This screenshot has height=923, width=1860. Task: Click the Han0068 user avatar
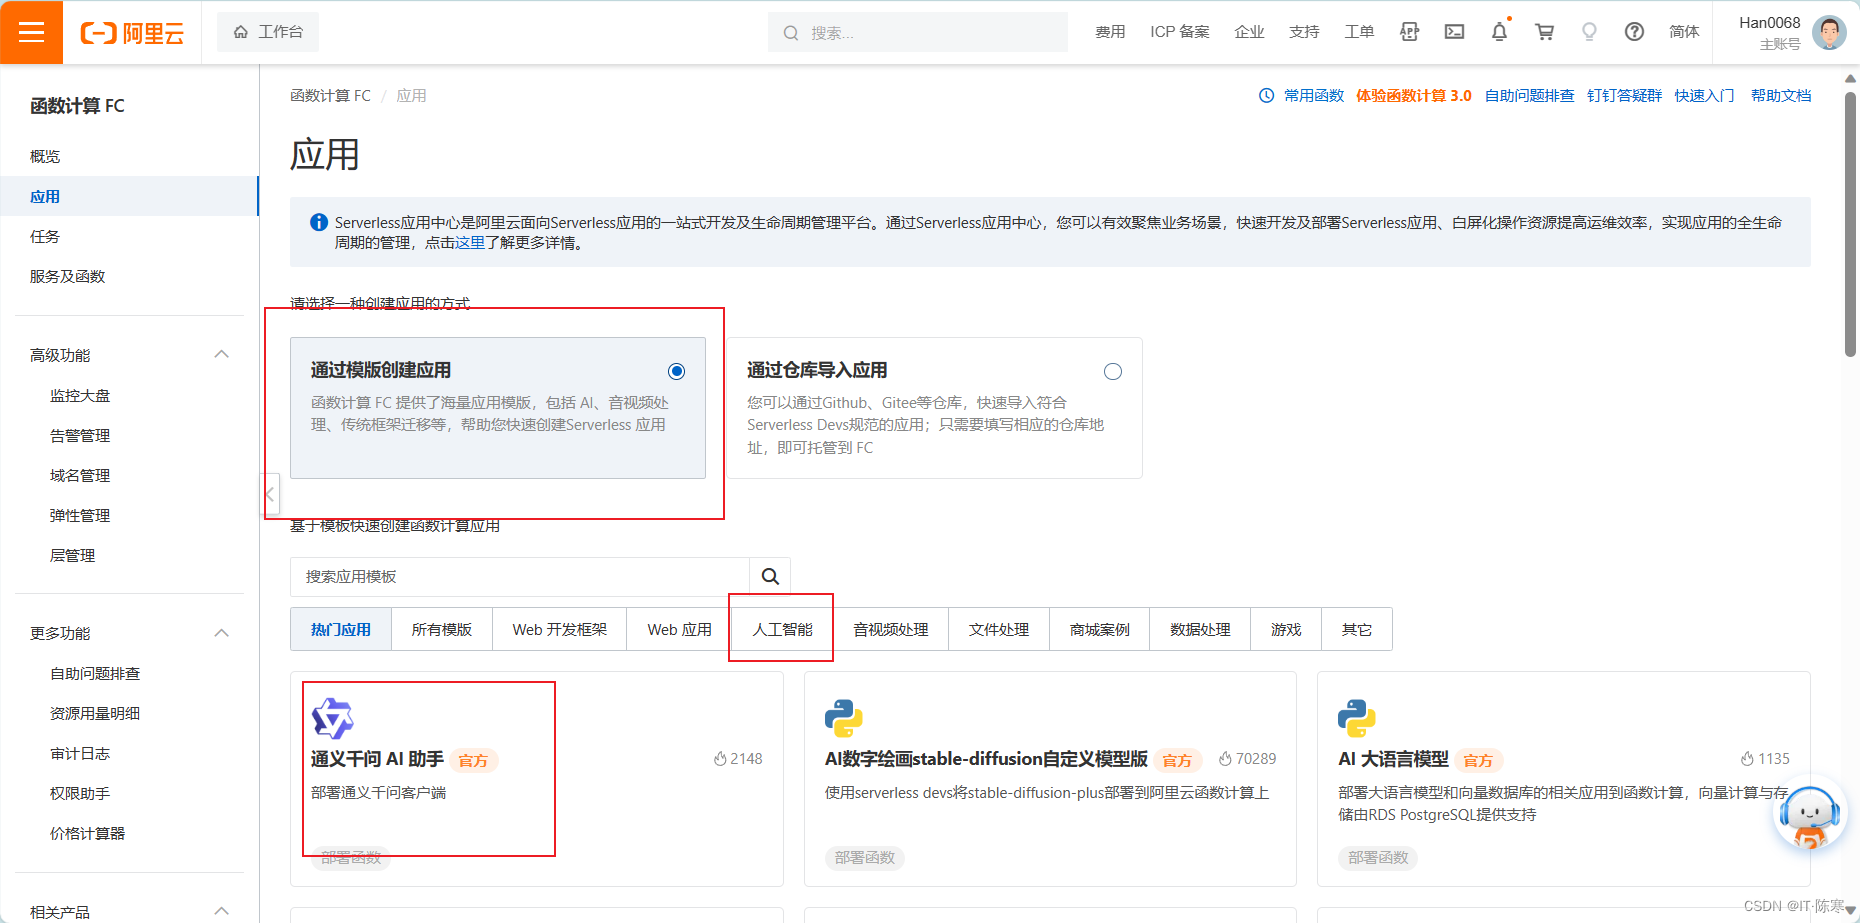(x=1829, y=32)
